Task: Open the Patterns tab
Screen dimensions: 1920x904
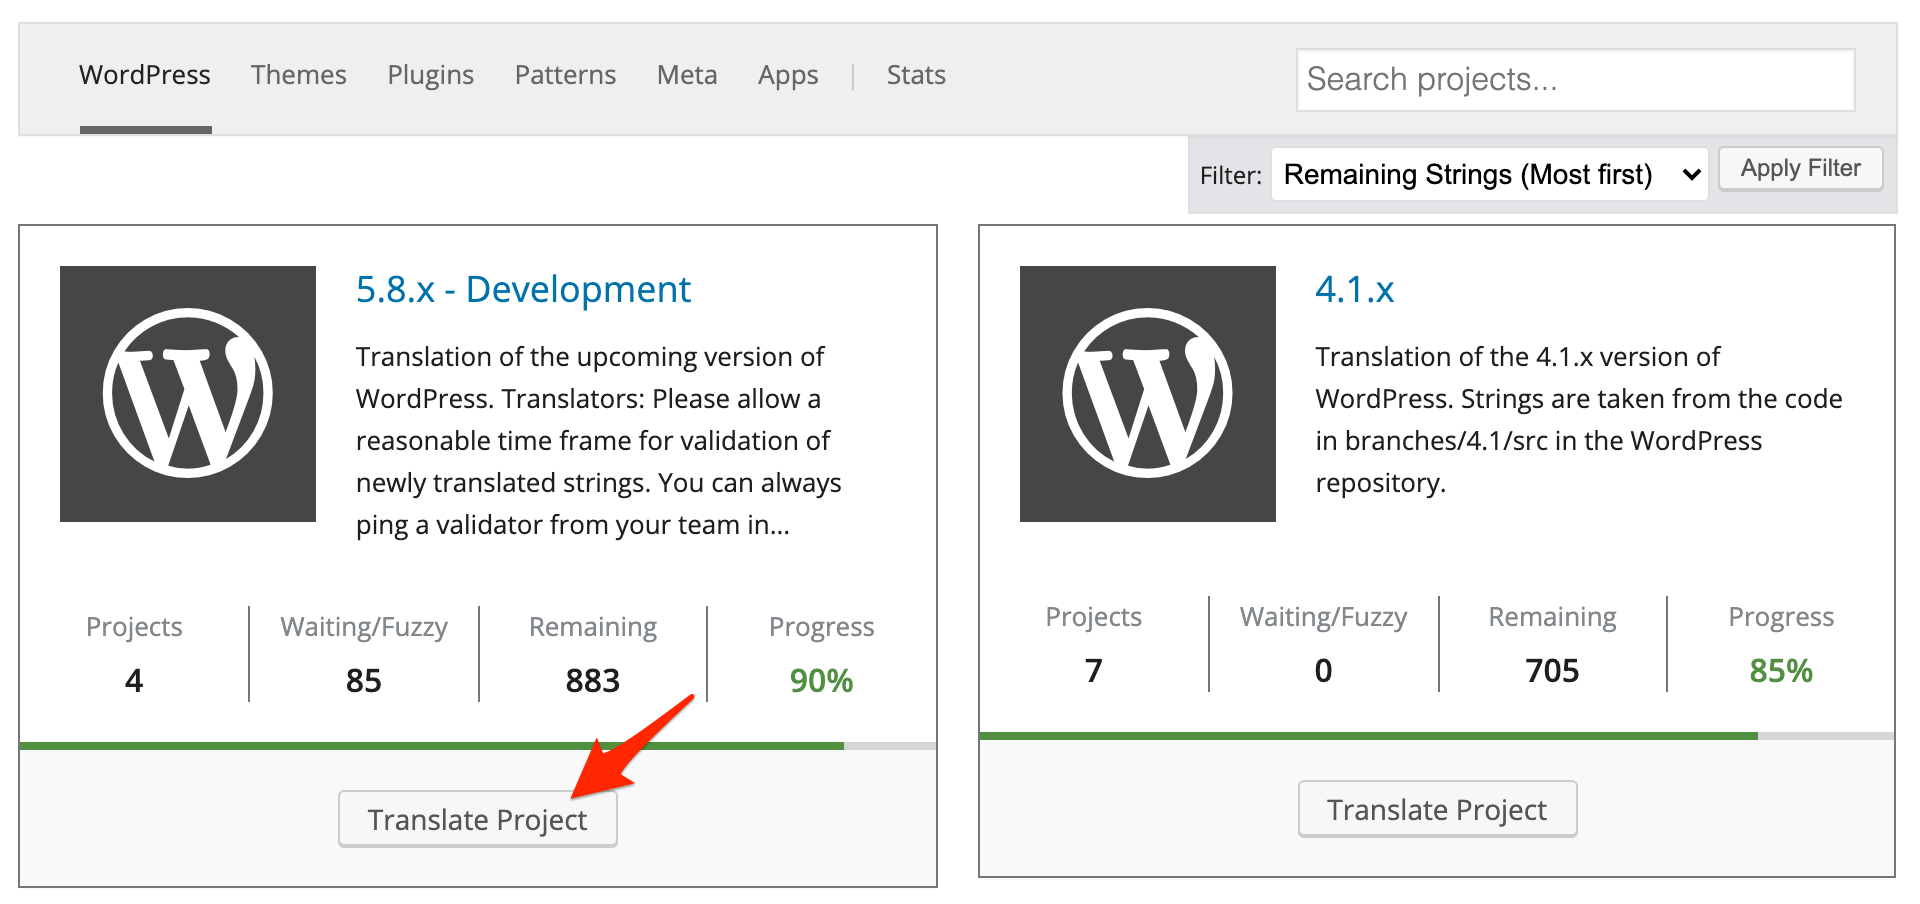Action: tap(565, 76)
